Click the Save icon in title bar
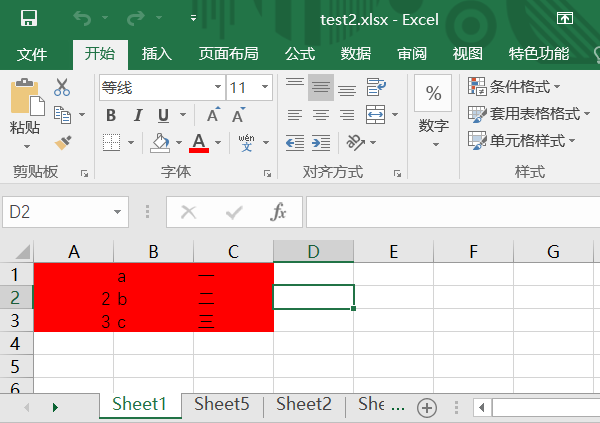The width and height of the screenshot is (600, 423). [29, 18]
